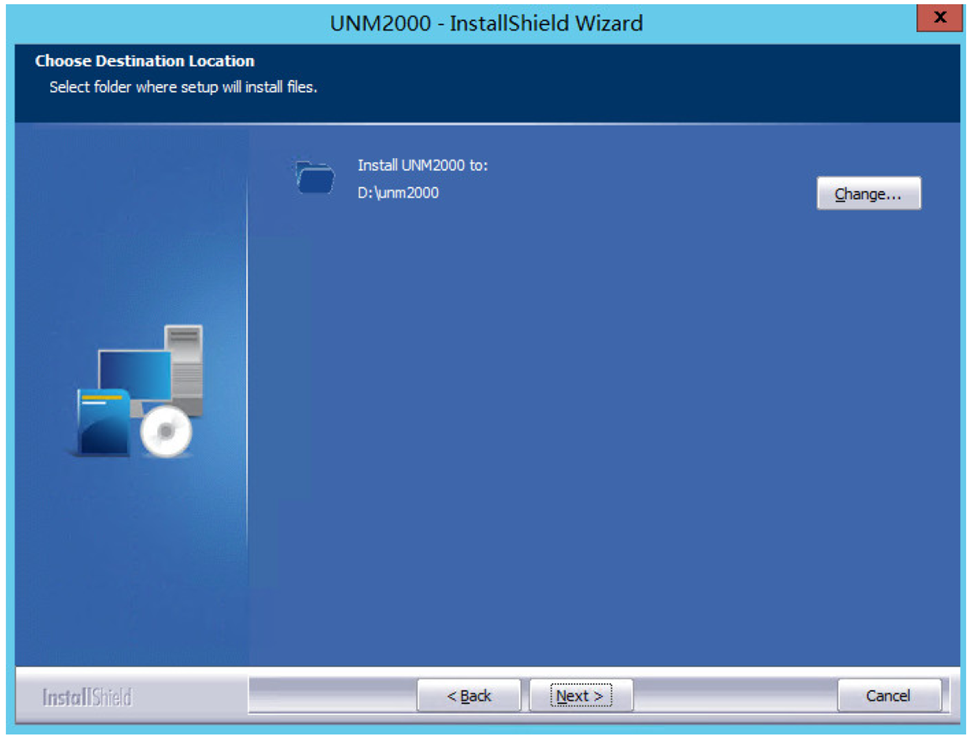
Task: Click the CD disc in setup graphic
Action: tap(166, 431)
